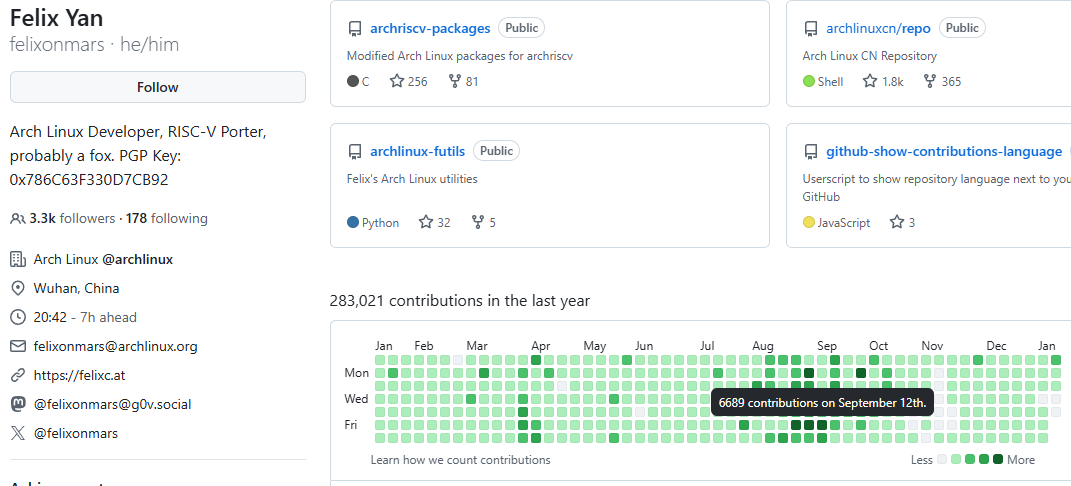View the 32 stars on archlinux-futils

434,223
